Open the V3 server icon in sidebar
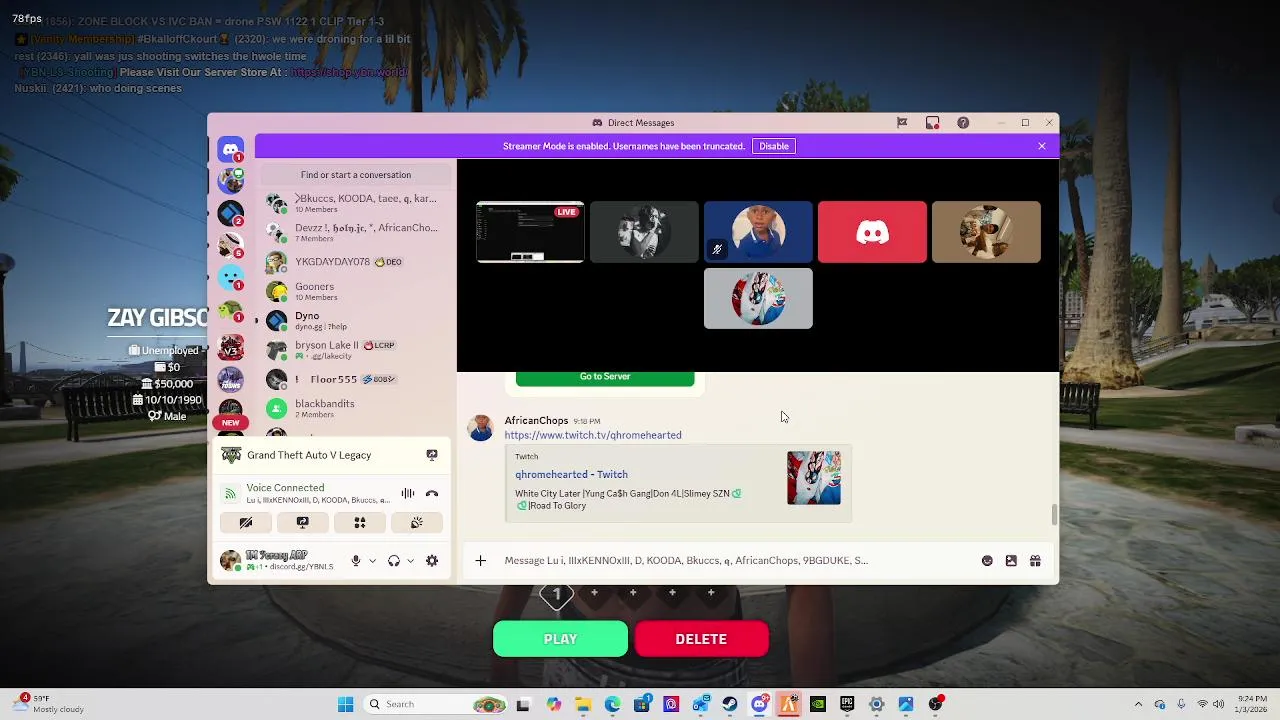Viewport: 1280px width, 720px height. click(231, 347)
